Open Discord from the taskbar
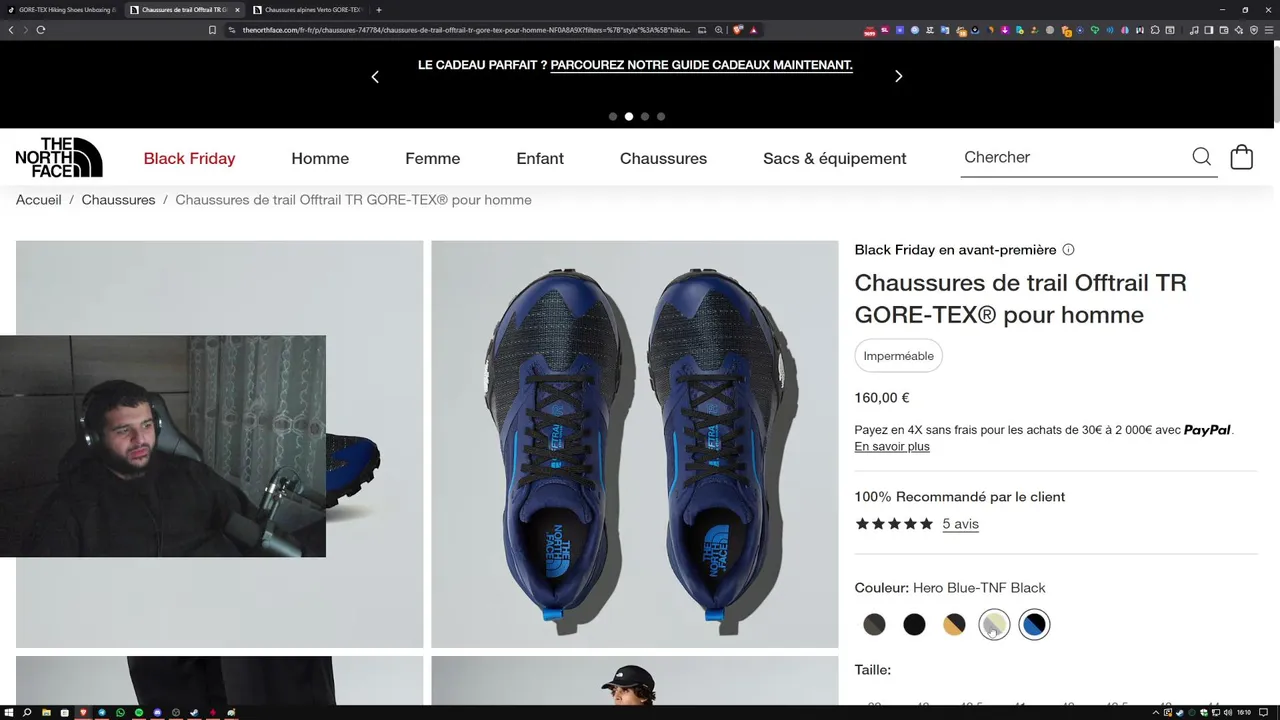1280x720 pixels. (158, 713)
